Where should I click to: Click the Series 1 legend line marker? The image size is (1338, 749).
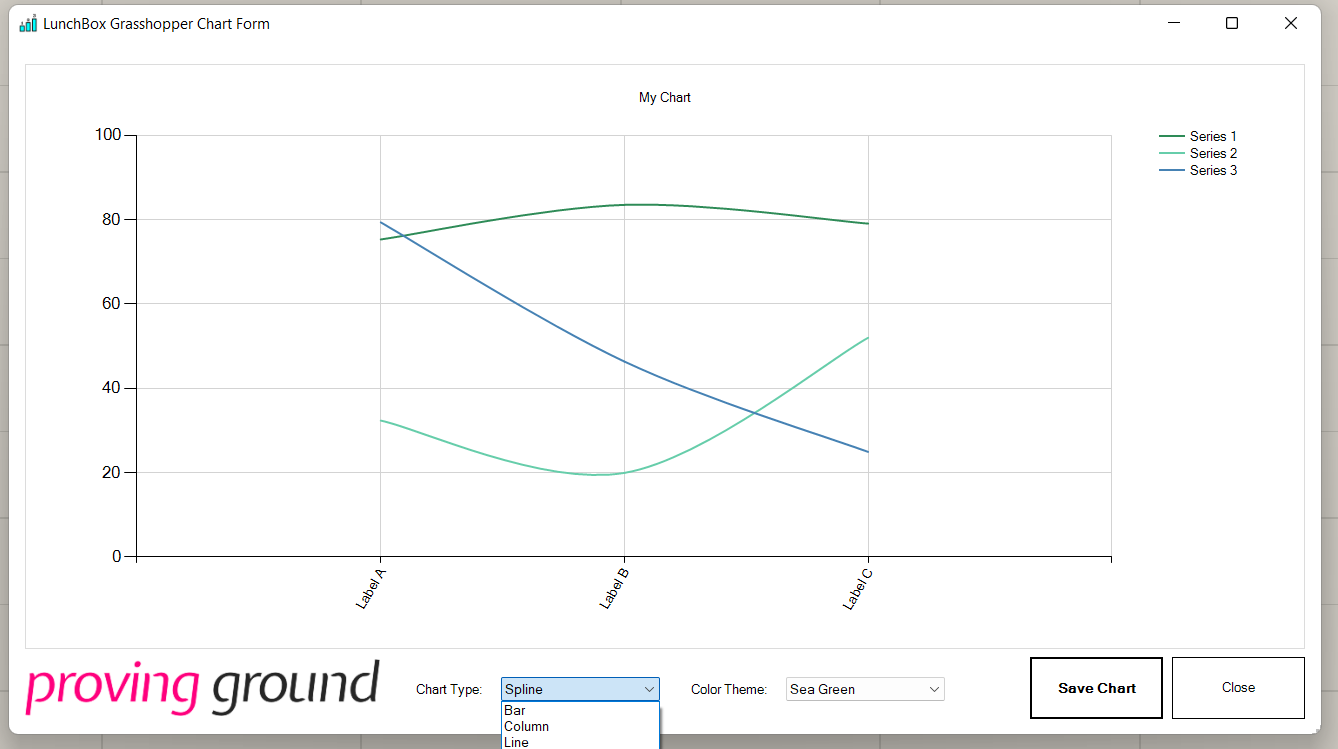[1172, 136]
